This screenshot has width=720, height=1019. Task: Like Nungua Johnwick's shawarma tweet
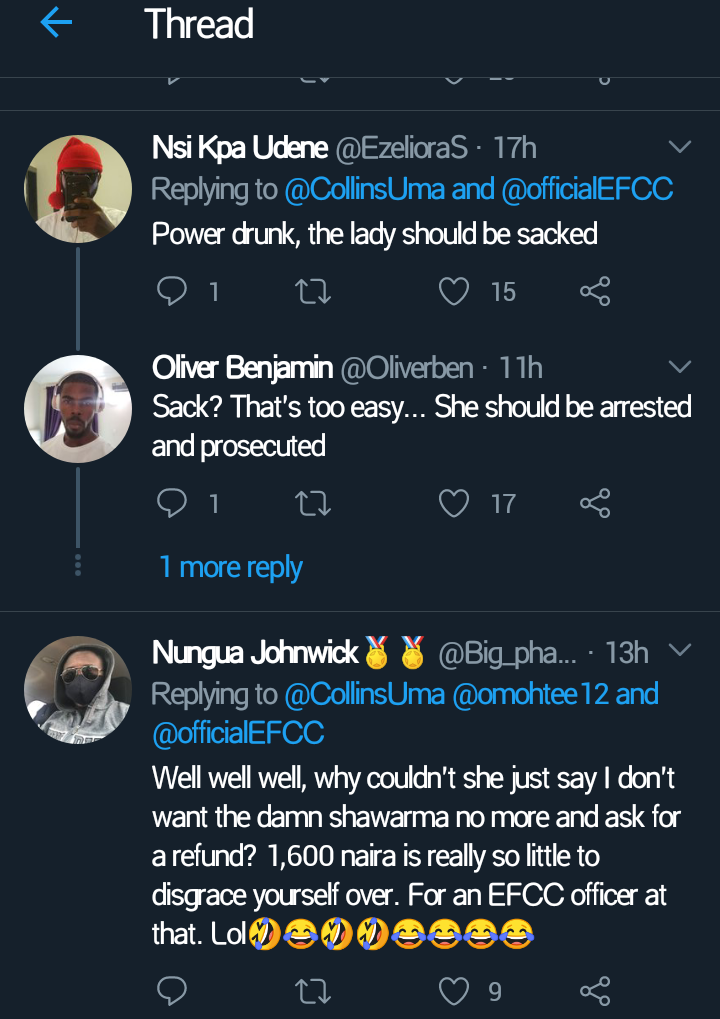[x=455, y=991]
